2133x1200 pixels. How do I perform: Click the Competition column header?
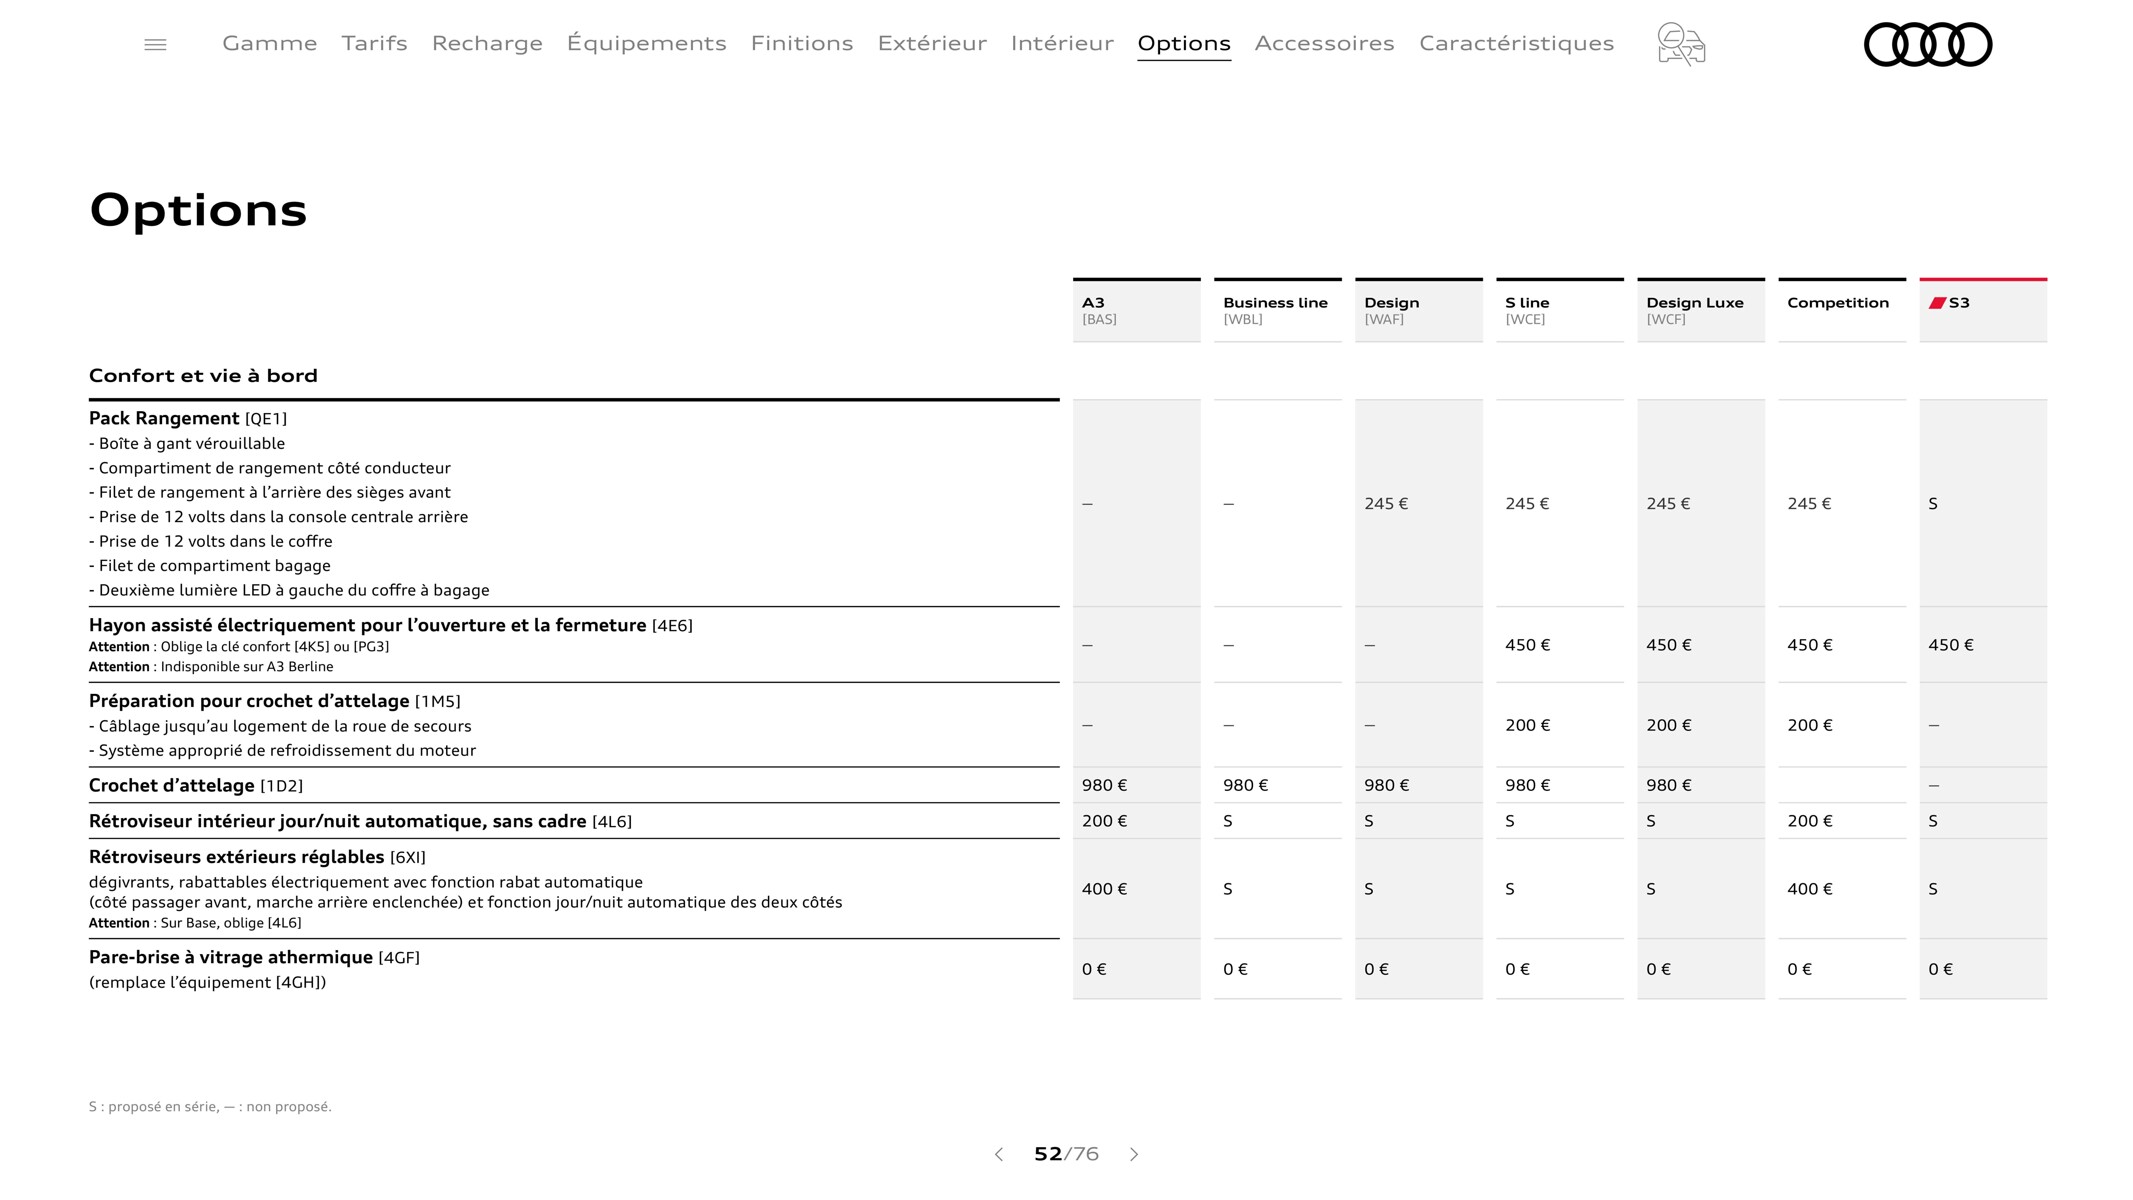tap(1841, 310)
